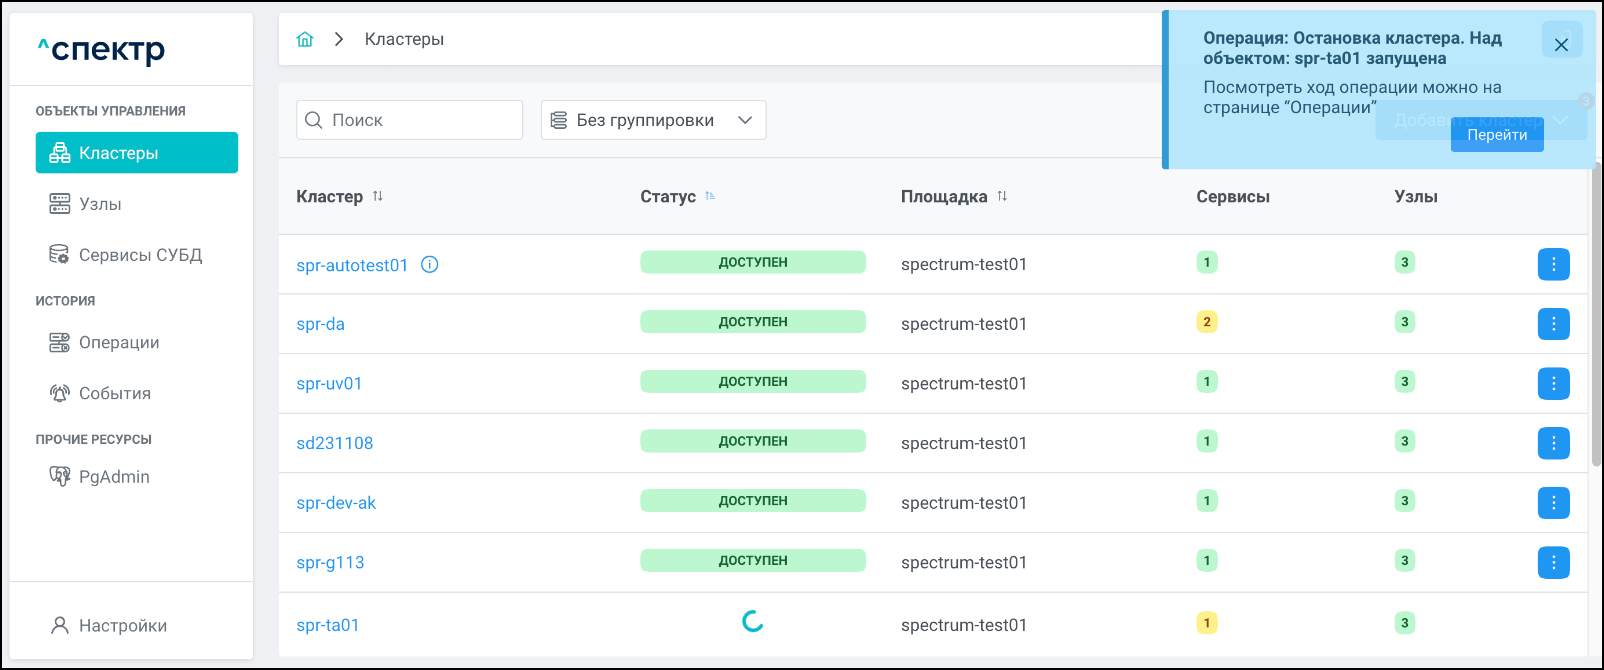Open Узлы in the sidebar
This screenshot has width=1604, height=670.
pos(100,204)
